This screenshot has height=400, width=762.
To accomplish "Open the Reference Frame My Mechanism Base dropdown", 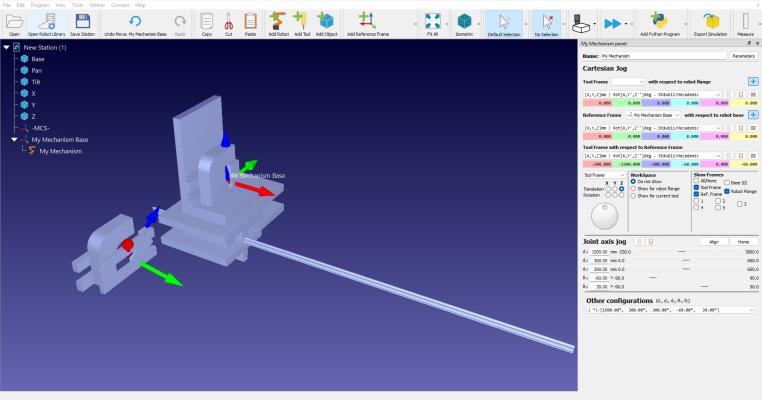I will [653, 115].
